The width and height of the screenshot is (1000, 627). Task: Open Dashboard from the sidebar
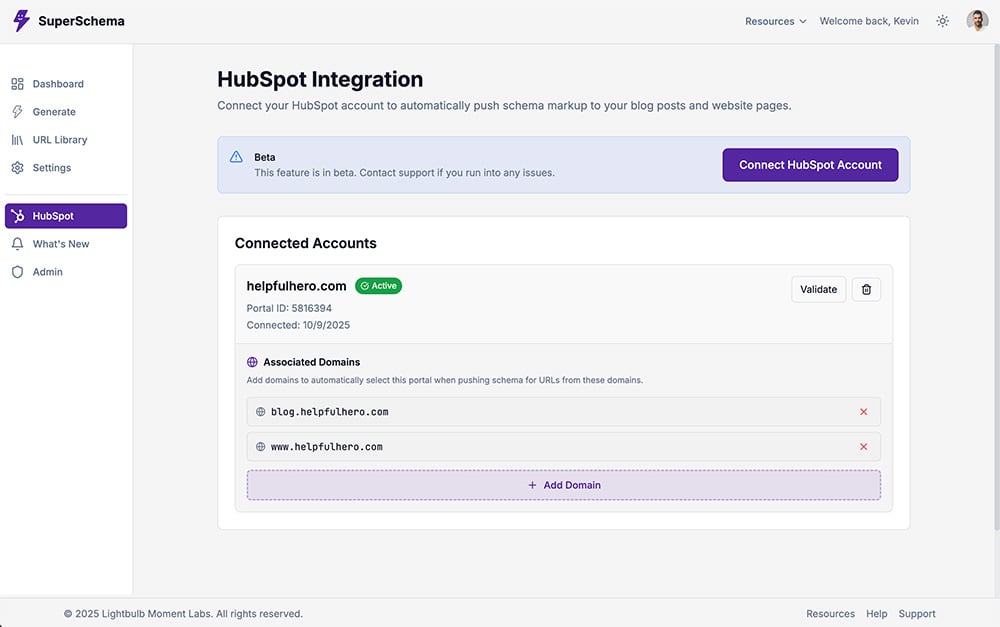pos(57,84)
